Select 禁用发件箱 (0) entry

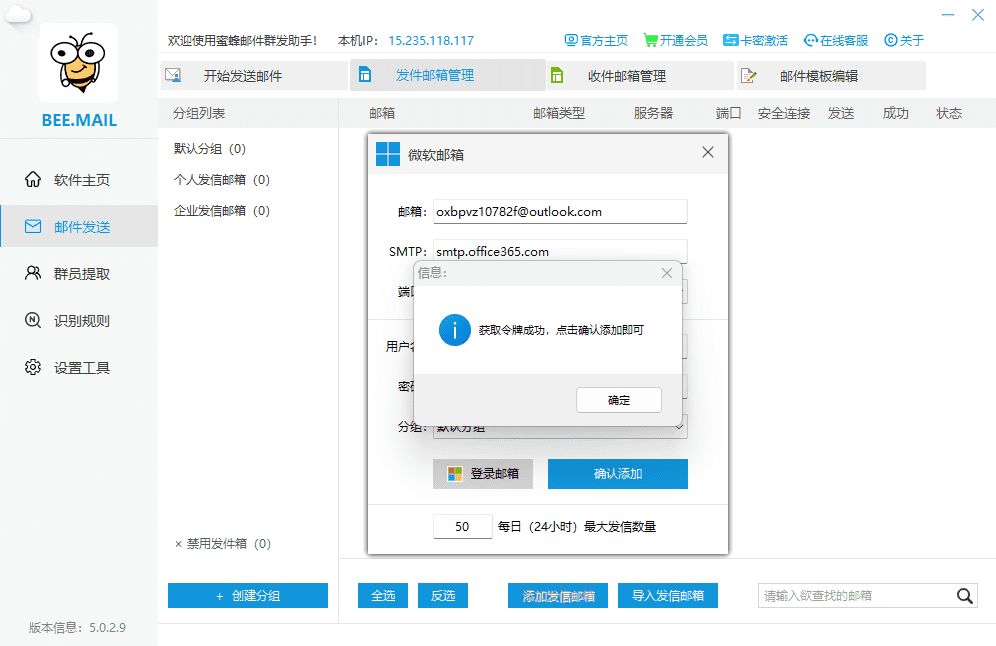tap(223, 544)
